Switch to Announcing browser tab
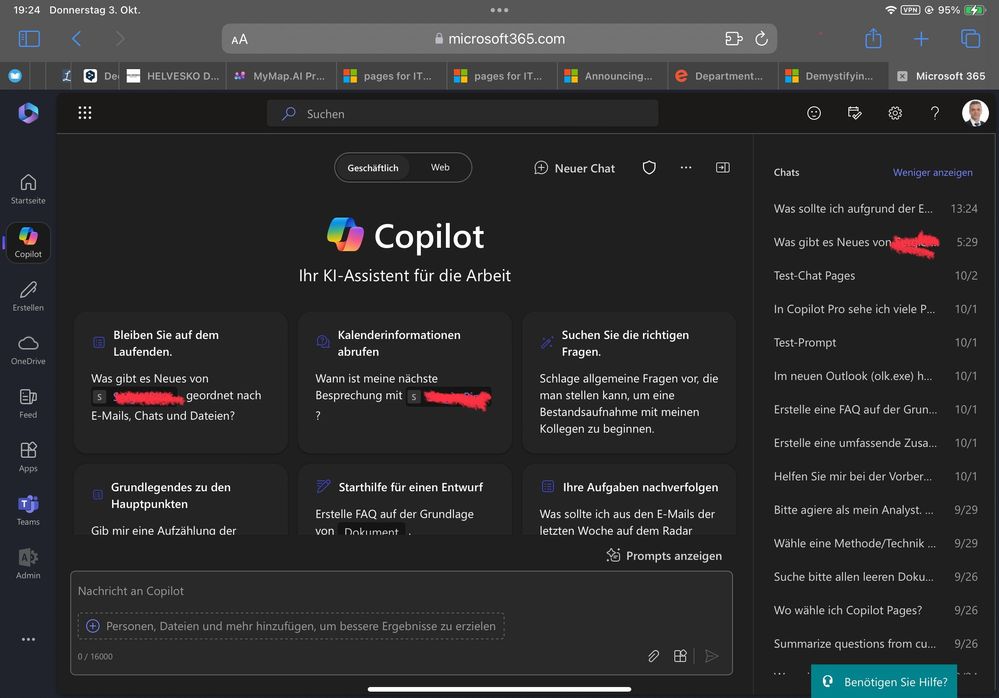 [612, 76]
